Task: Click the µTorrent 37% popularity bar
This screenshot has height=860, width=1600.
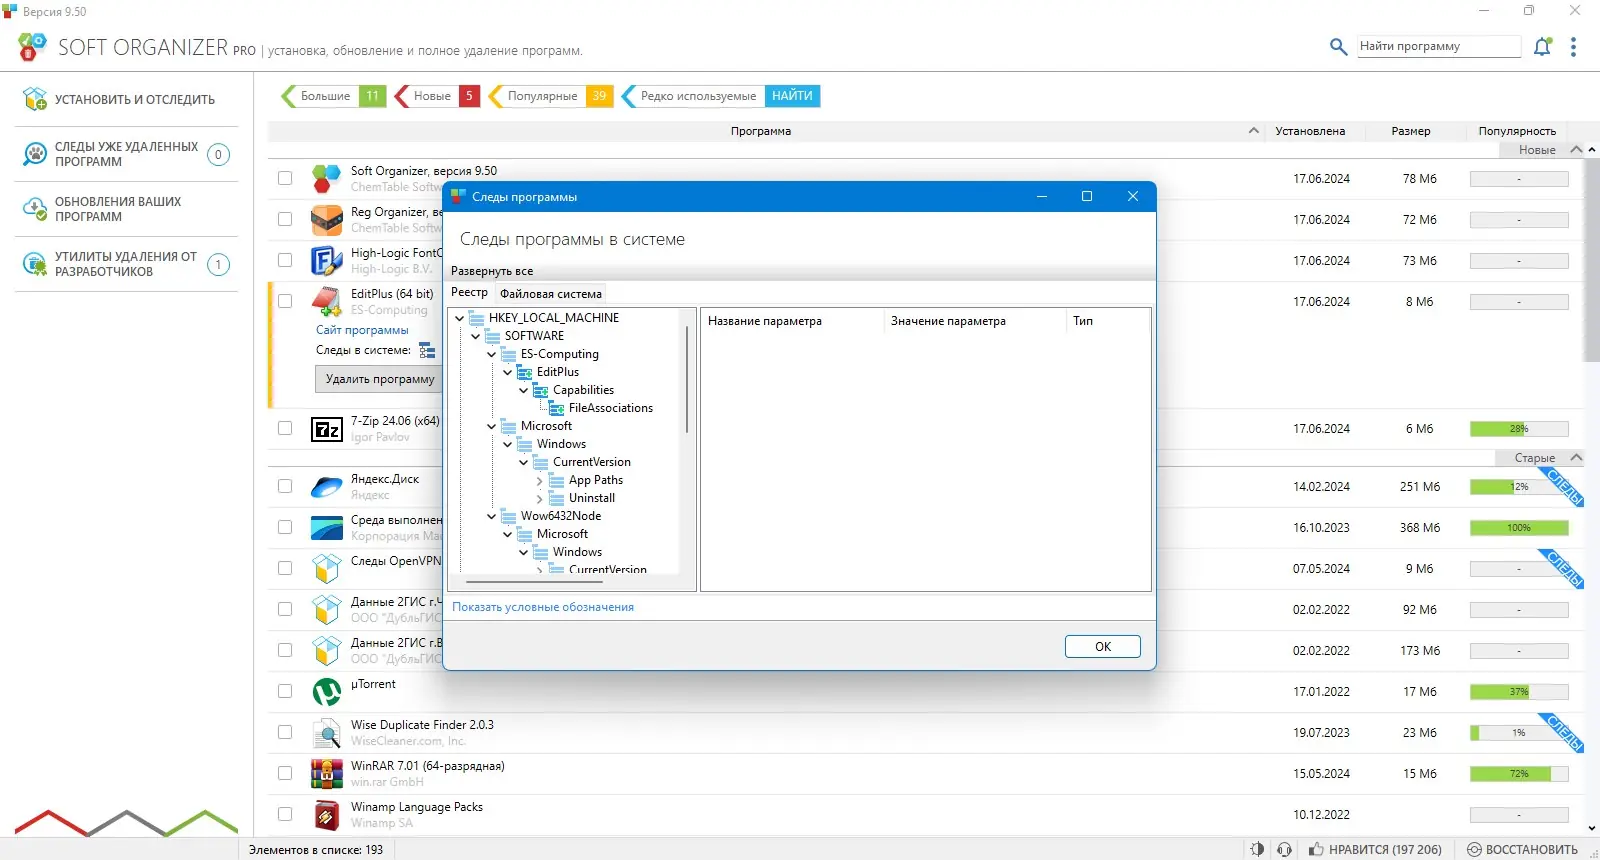Action: coord(1519,692)
